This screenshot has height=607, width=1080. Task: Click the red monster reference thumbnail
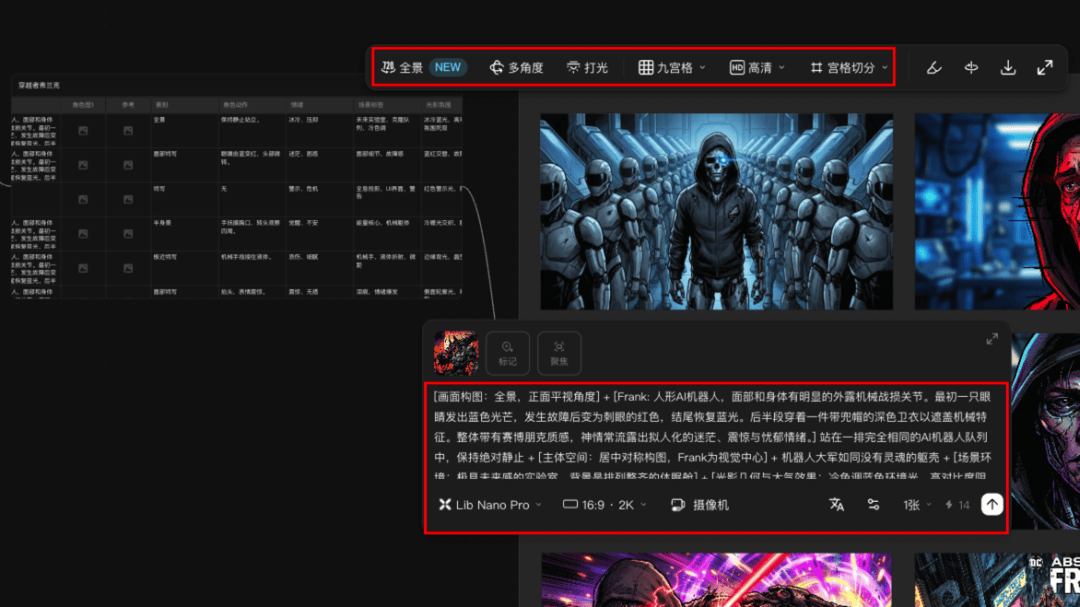(x=456, y=353)
